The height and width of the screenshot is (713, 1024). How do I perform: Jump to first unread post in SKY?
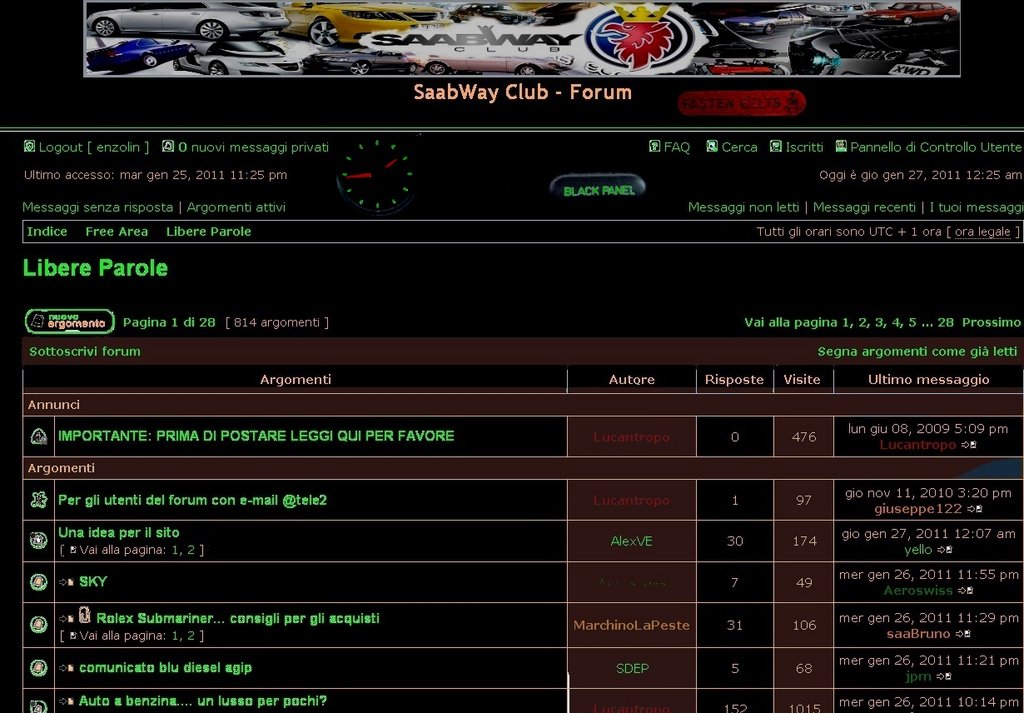pyautogui.click(x=67, y=582)
